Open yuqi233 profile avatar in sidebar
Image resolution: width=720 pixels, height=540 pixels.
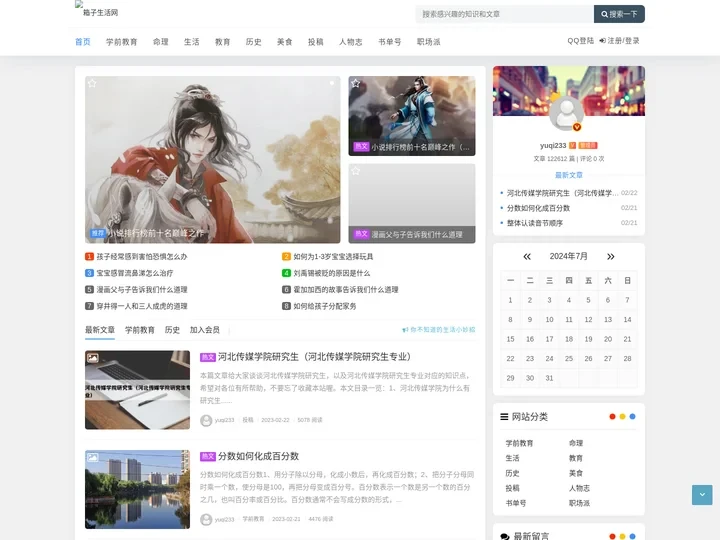[x=567, y=114]
